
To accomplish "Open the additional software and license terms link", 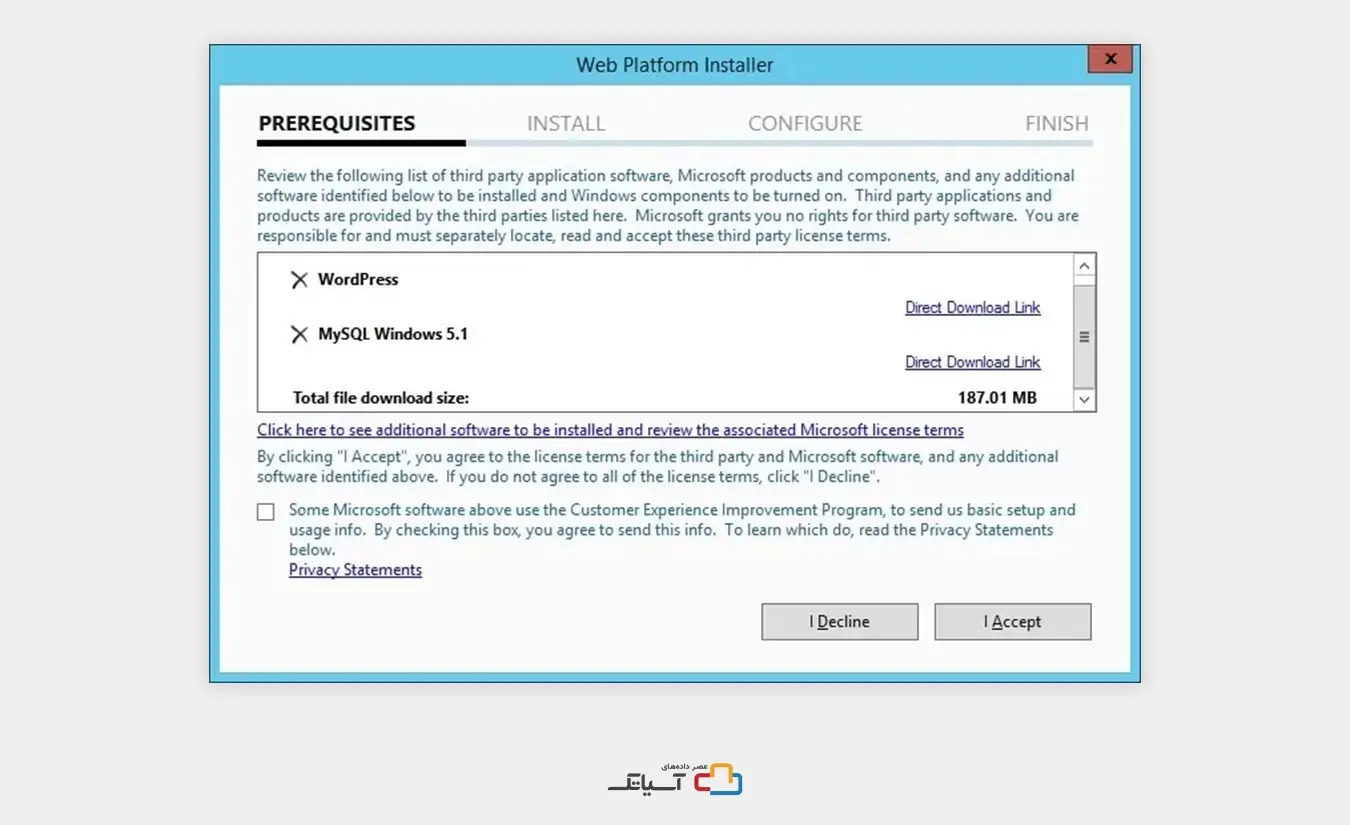I will 610,430.
